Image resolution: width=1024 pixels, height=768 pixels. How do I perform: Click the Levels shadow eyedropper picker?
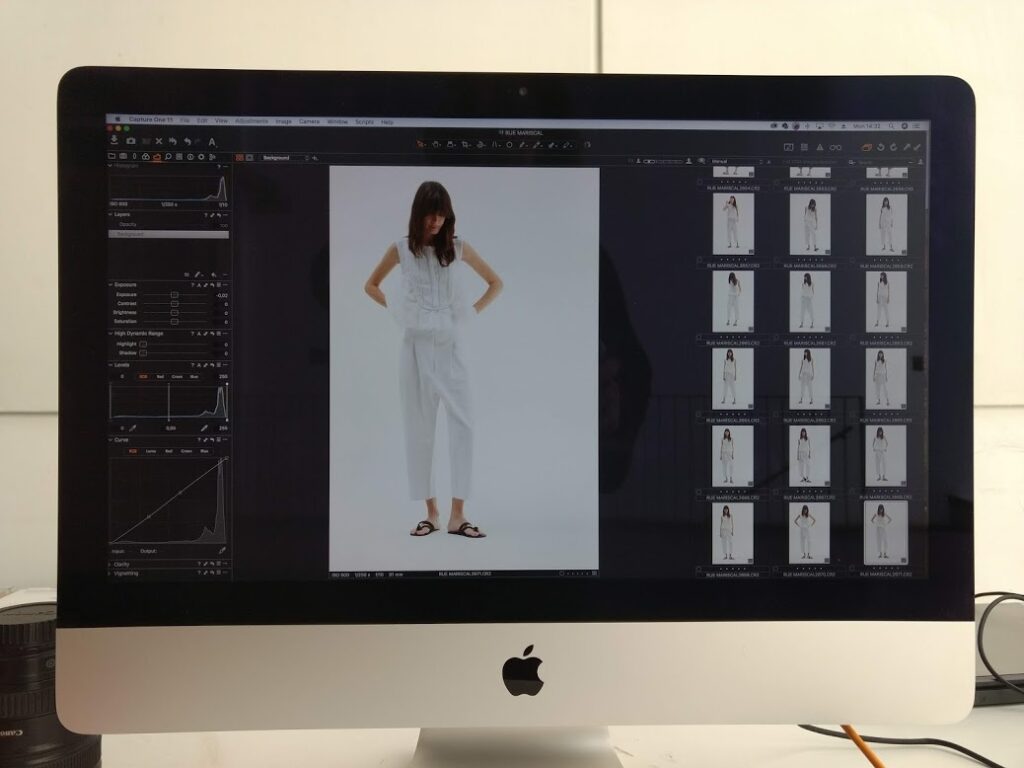click(x=132, y=428)
